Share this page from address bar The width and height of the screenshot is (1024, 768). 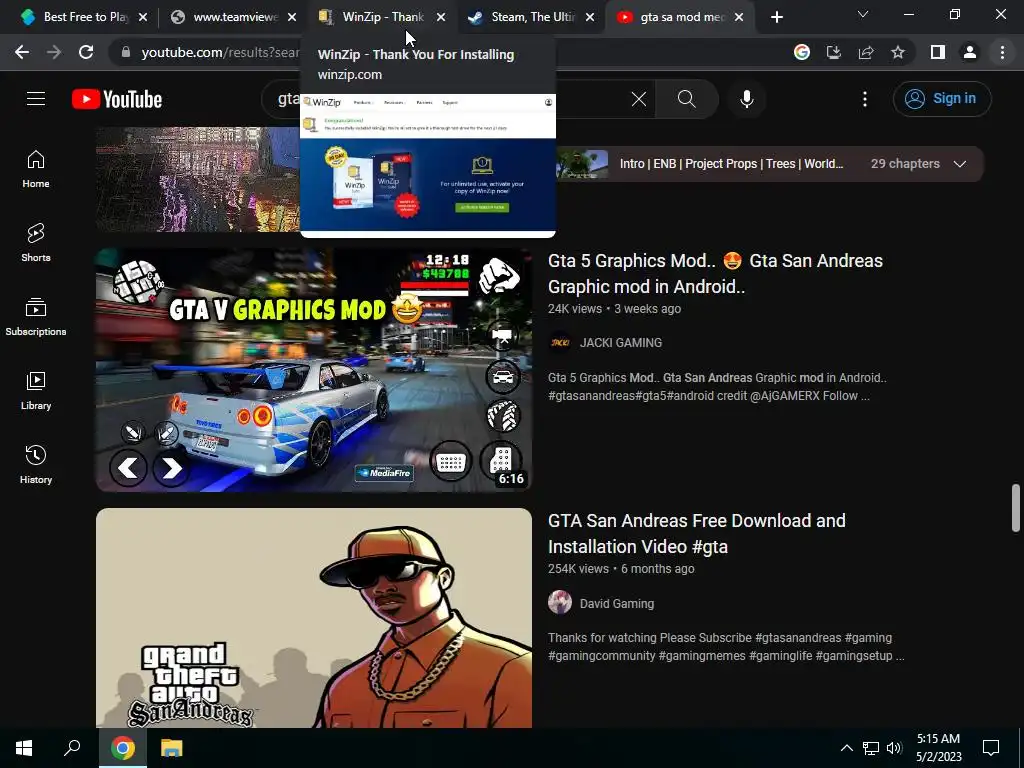[x=866, y=52]
